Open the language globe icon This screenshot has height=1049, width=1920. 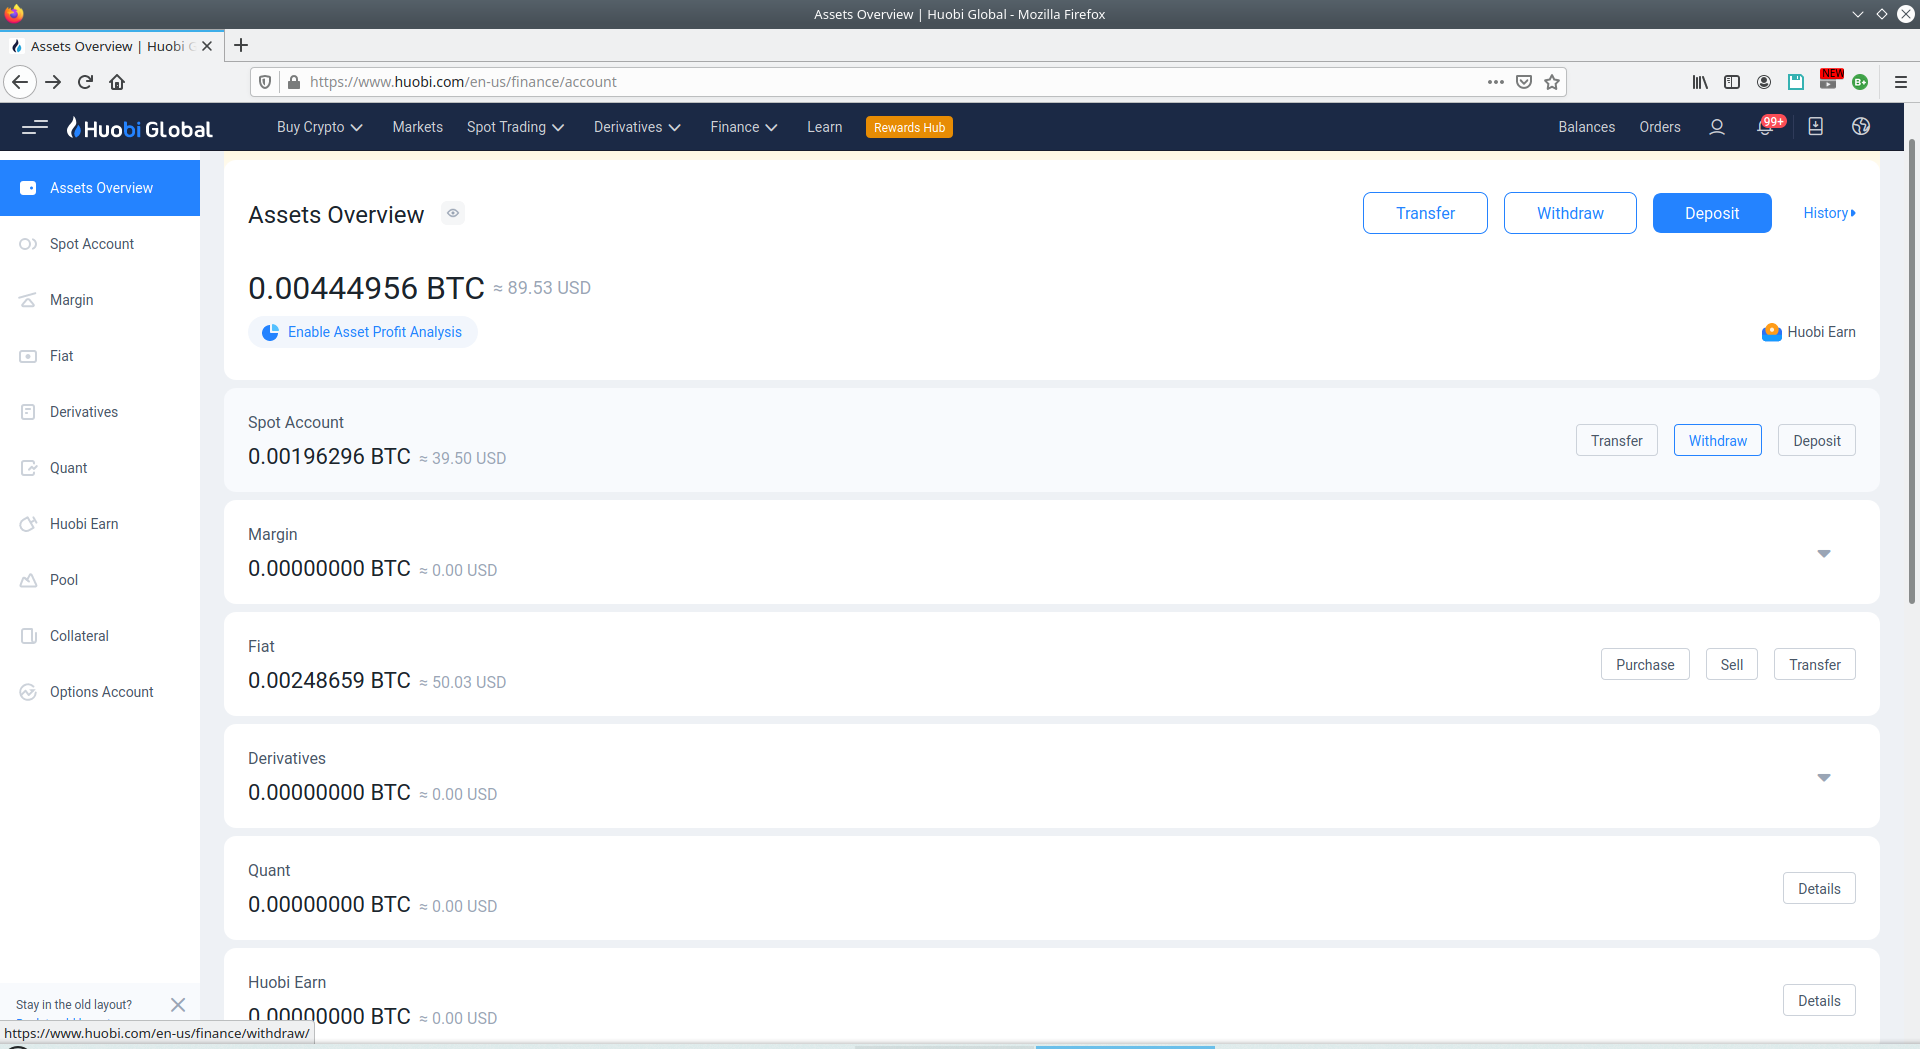1861,127
